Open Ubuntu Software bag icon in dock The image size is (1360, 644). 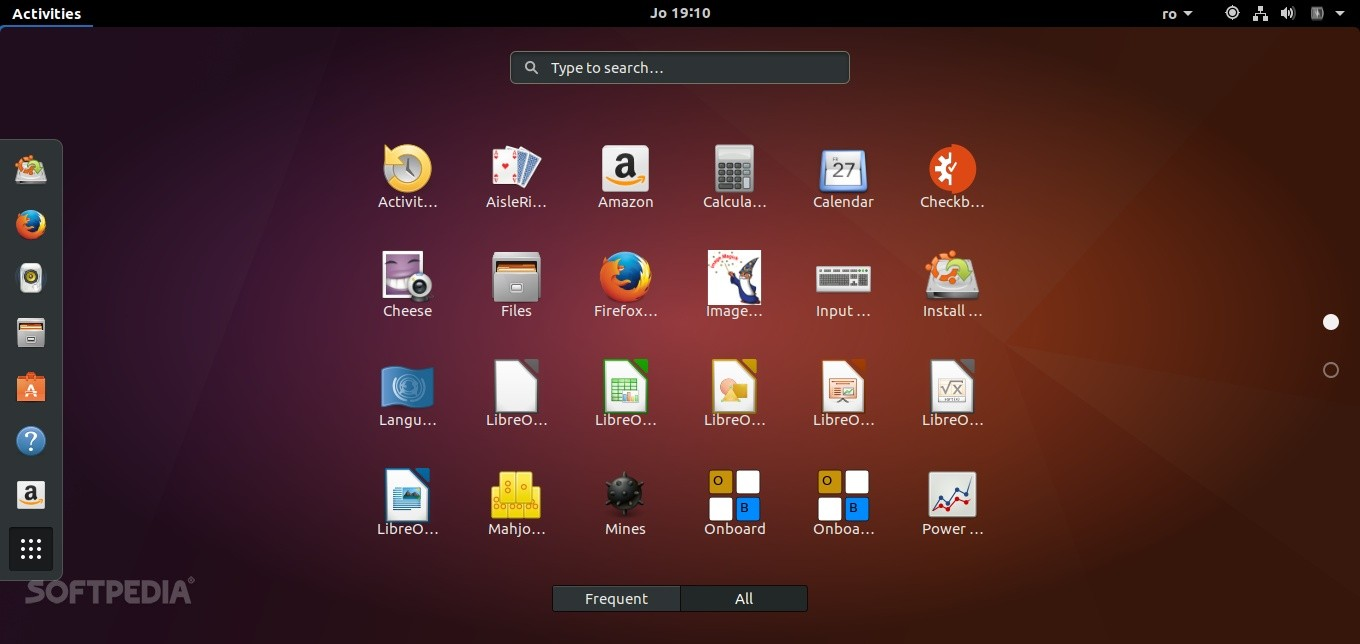31,386
